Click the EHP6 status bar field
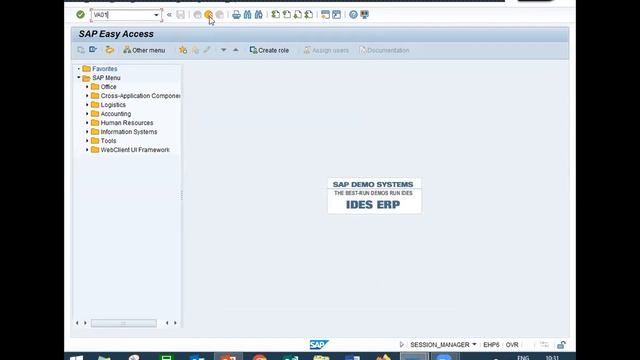Screen dimensions: 640x360 [491, 344]
